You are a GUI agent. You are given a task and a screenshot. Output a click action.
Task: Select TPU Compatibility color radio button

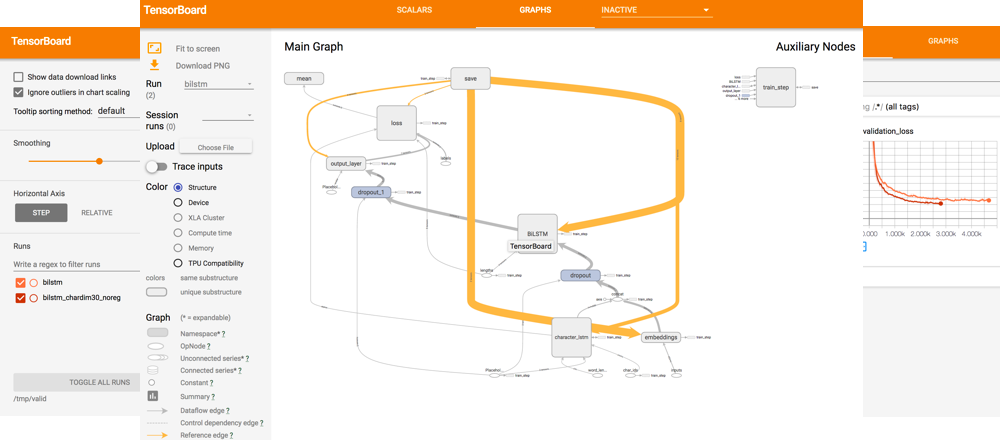coord(178,263)
